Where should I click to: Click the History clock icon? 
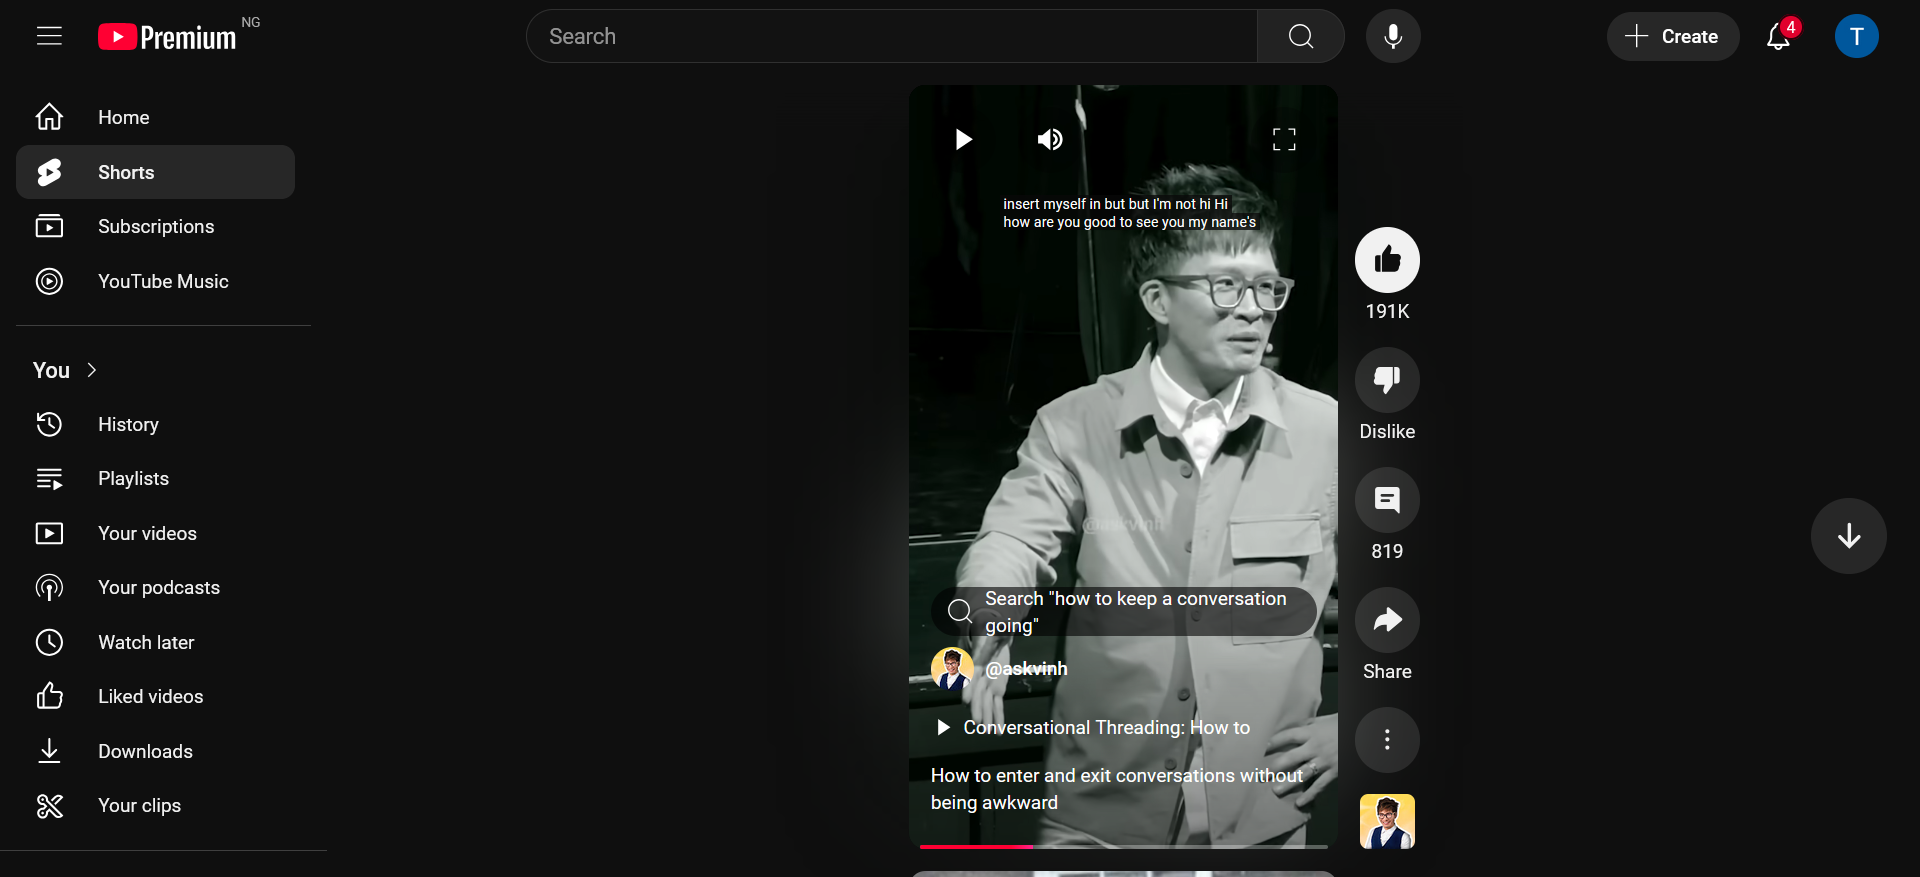pos(49,424)
